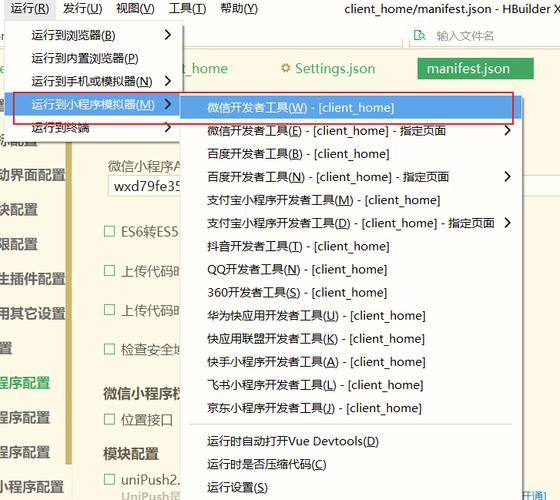Toggle the second 上传代码 checkbox
Viewport: 560px width, 500px height.
coord(109,310)
